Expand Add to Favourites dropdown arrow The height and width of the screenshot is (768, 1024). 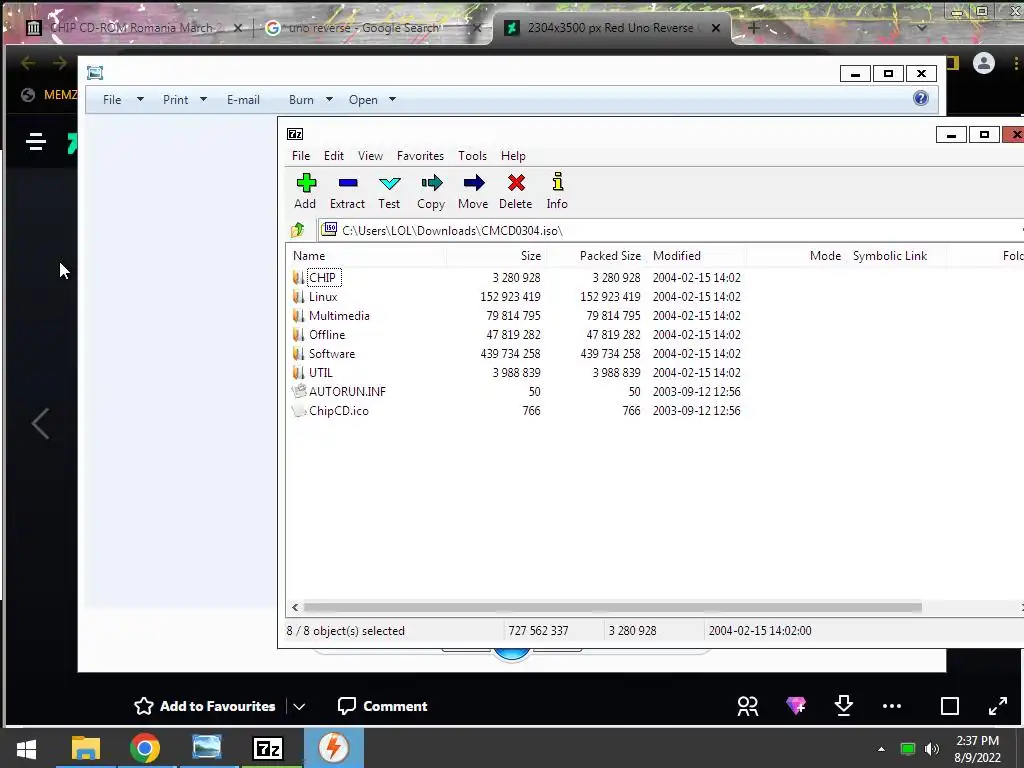coord(299,707)
